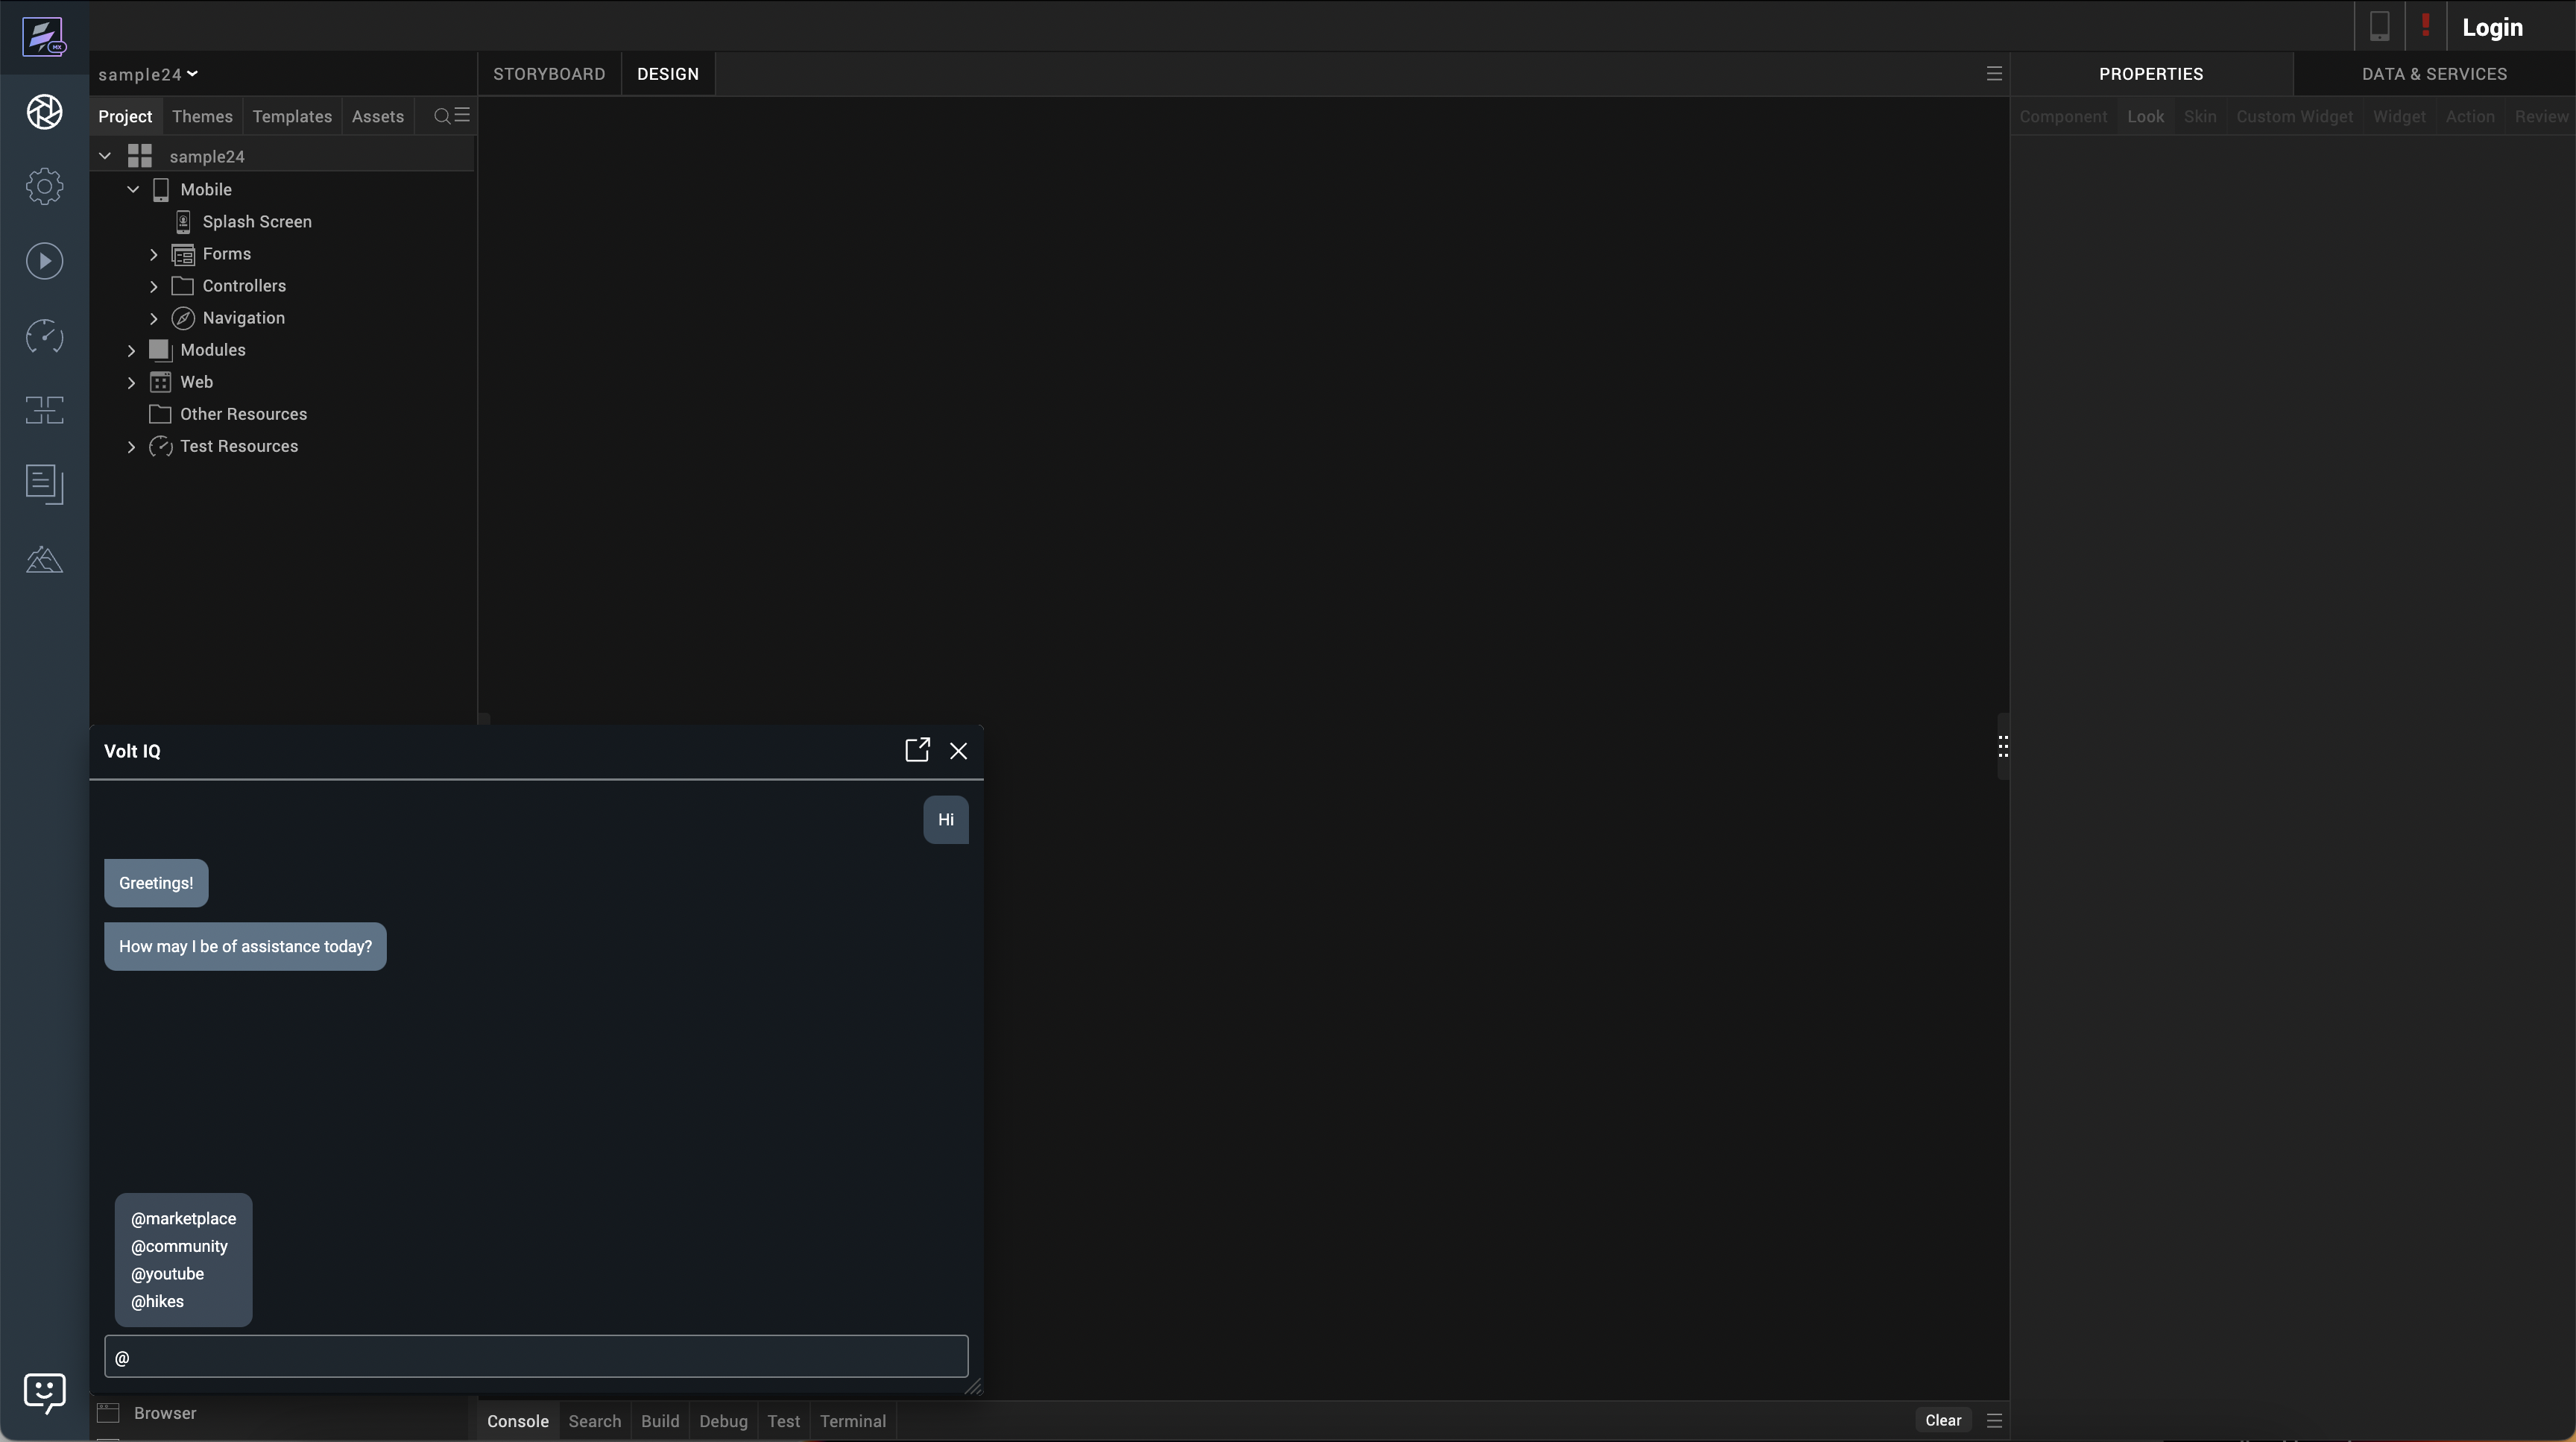
Task: Expand the Controllers folder
Action: 154,286
